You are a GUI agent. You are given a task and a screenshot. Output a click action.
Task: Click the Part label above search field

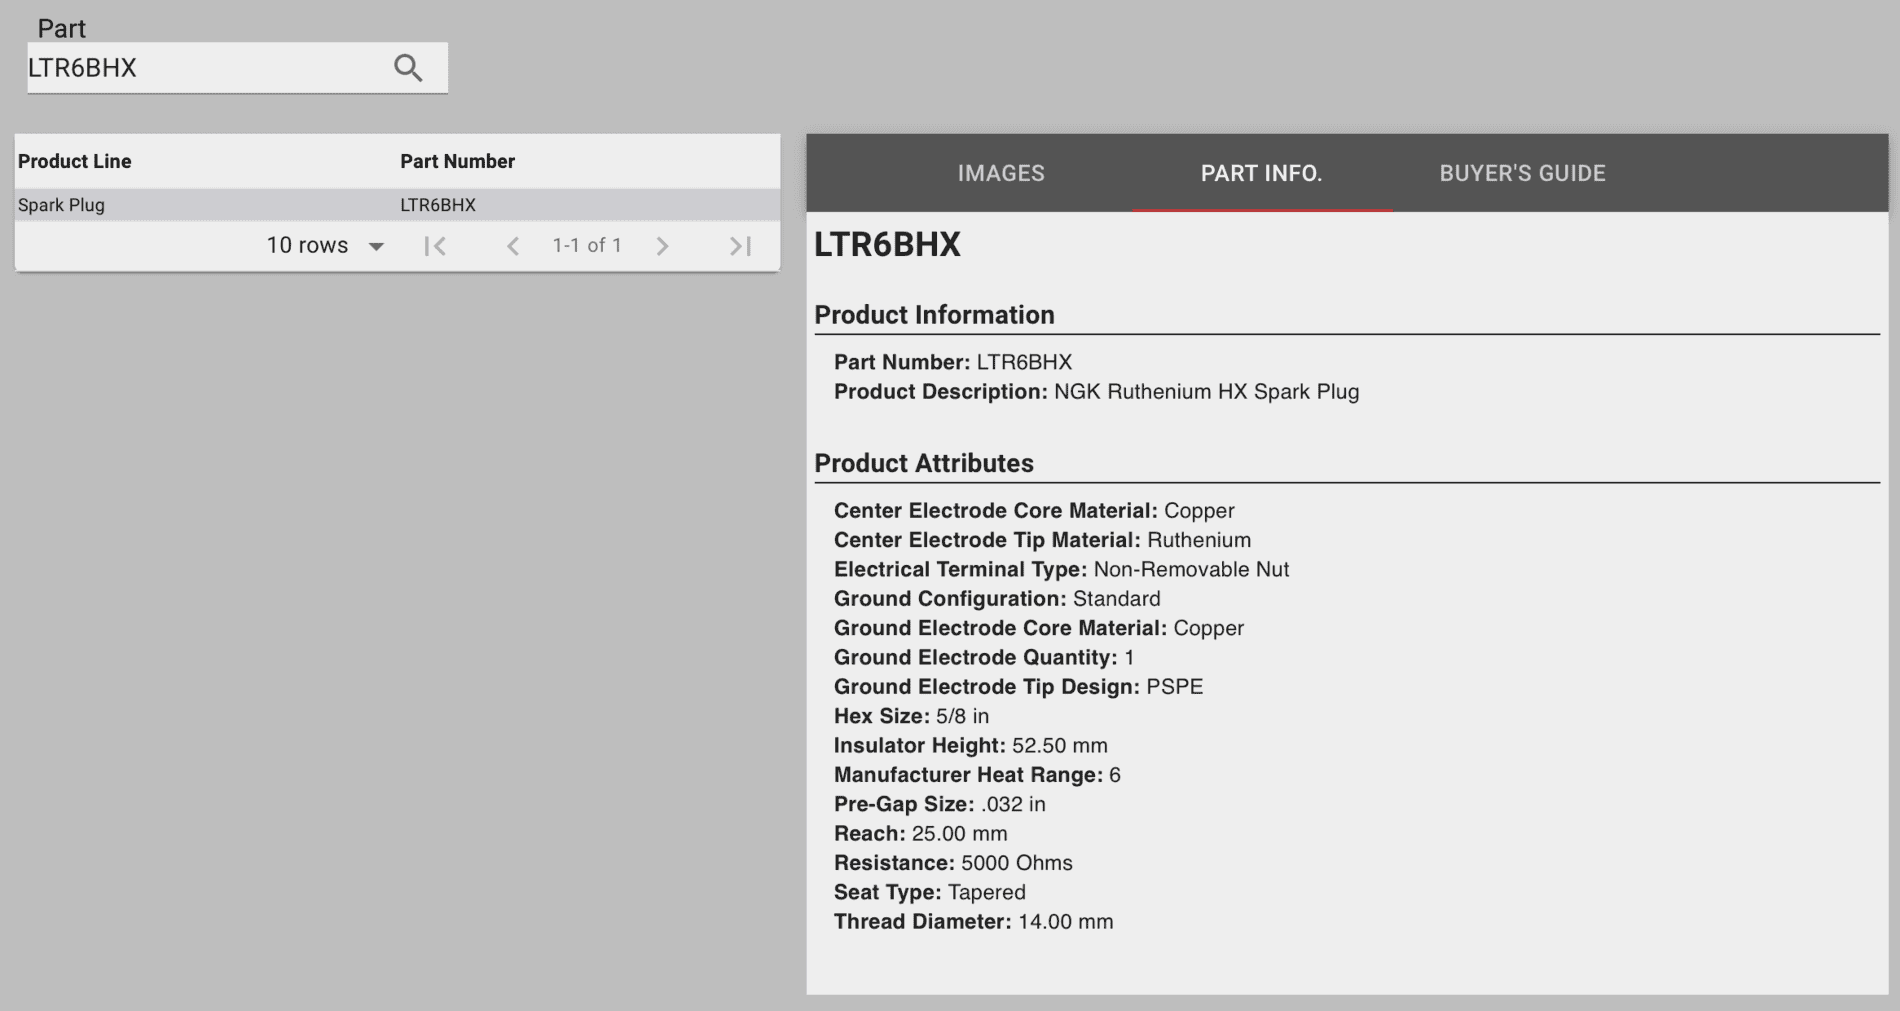[x=62, y=28]
